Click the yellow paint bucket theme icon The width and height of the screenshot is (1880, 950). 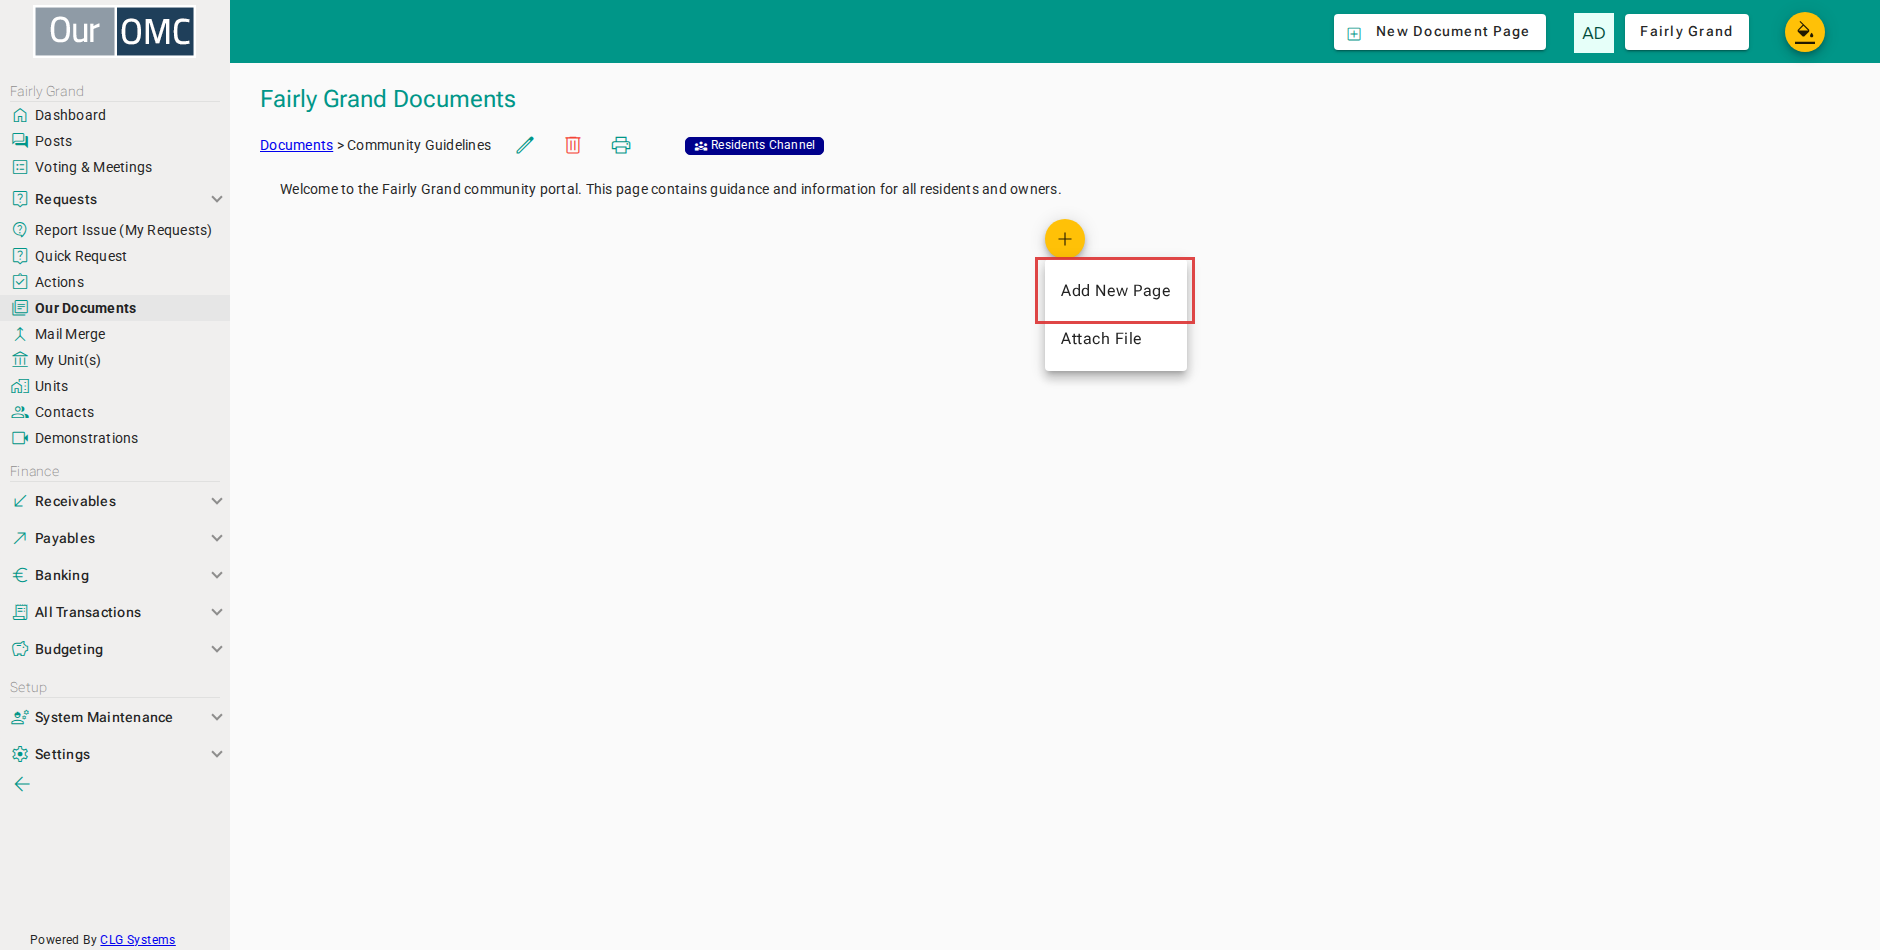1805,32
